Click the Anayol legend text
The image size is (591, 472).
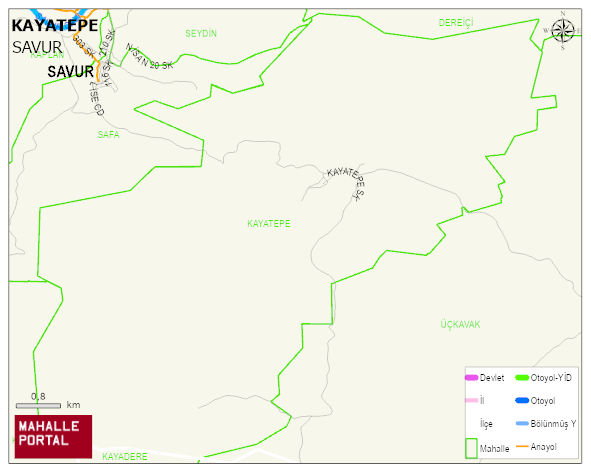pyautogui.click(x=544, y=447)
